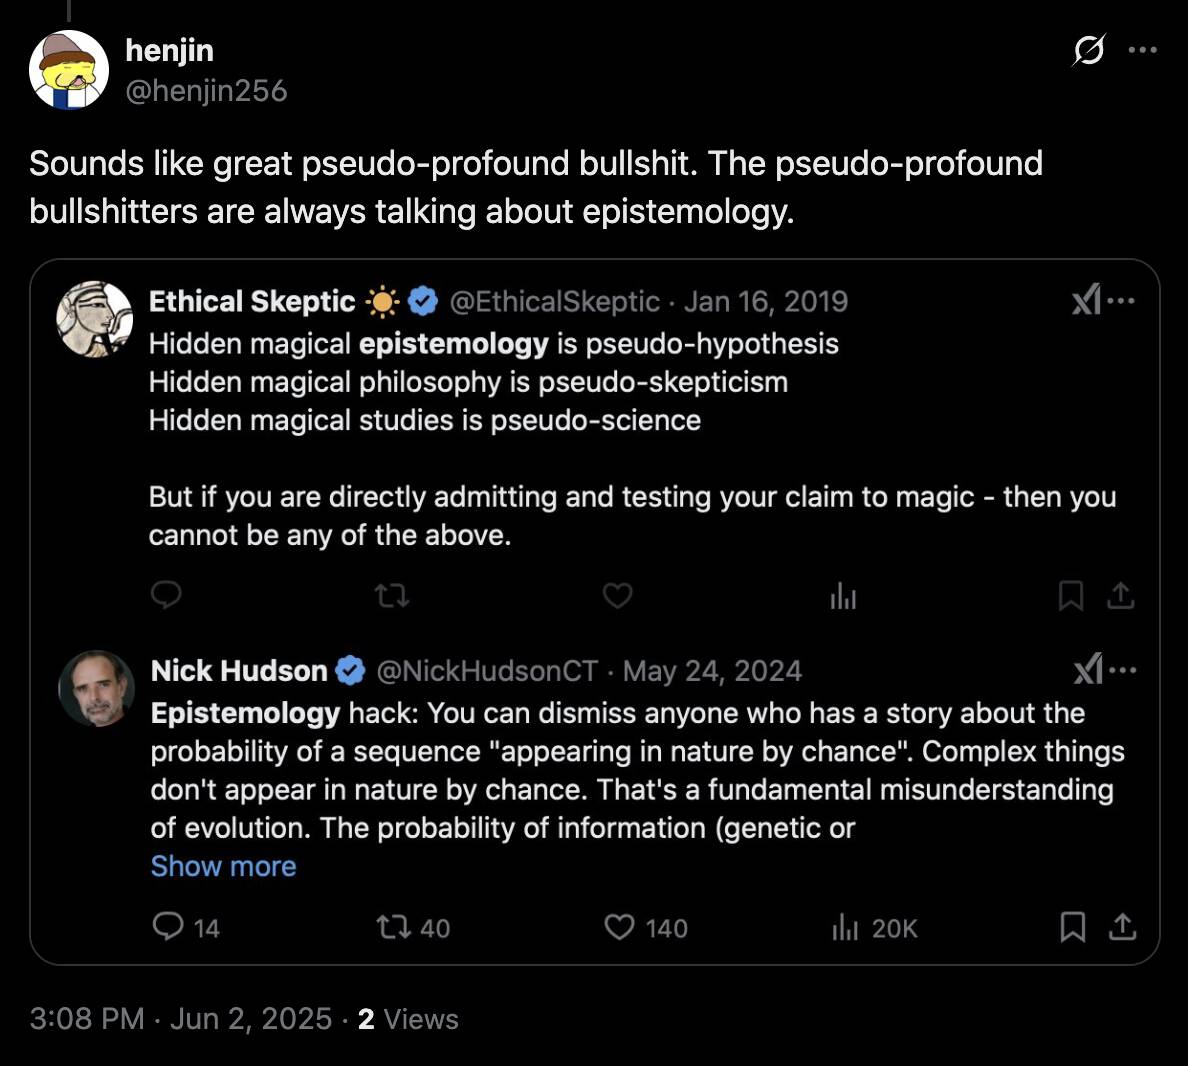This screenshot has width=1188, height=1066.
Task: Expand Nick Hudson's tweet with Show more
Action: [224, 866]
